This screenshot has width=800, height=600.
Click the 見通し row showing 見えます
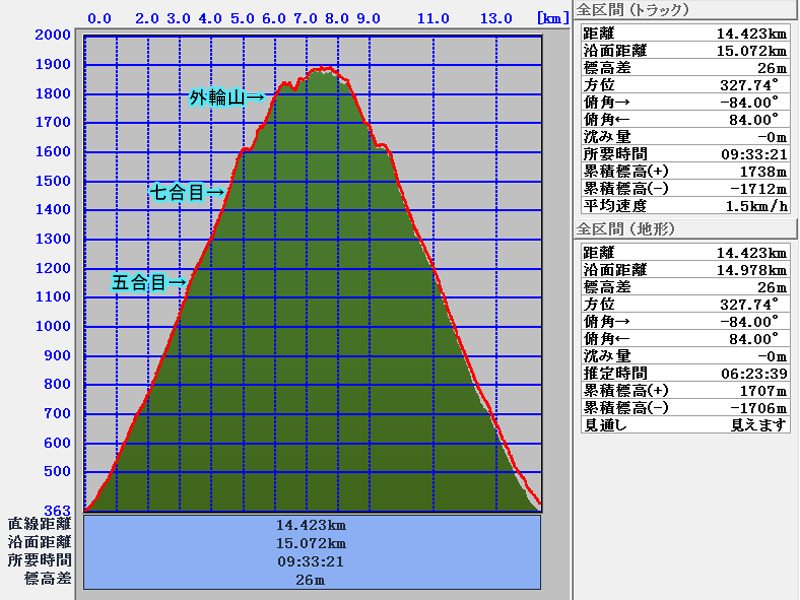pos(685,425)
